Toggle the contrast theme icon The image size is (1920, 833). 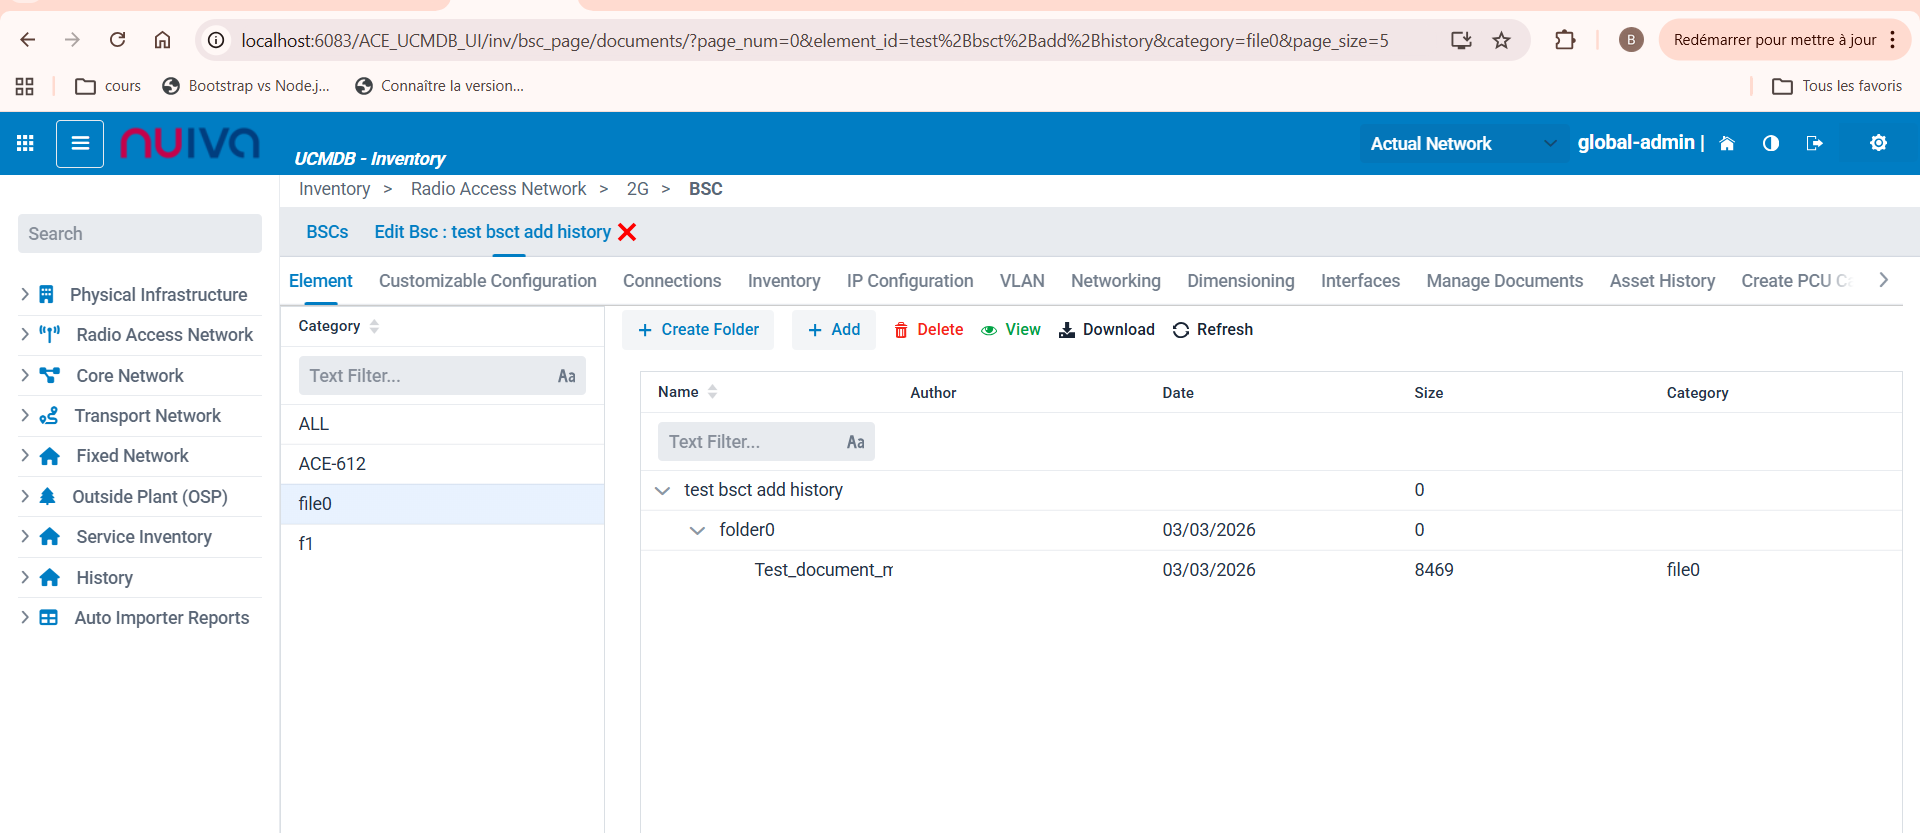pos(1770,143)
